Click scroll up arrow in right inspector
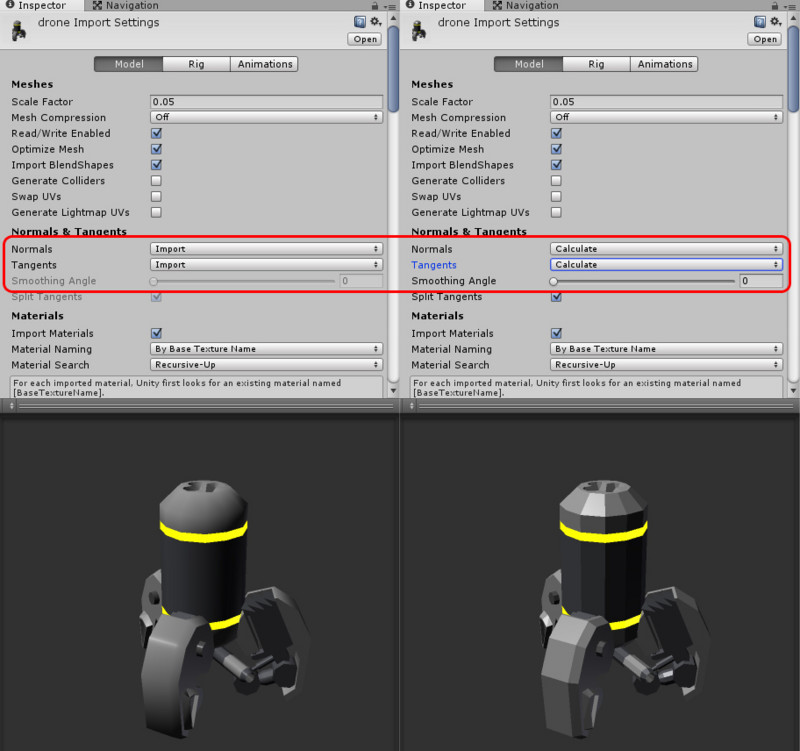Viewport: 800px width, 751px height. pos(793,18)
